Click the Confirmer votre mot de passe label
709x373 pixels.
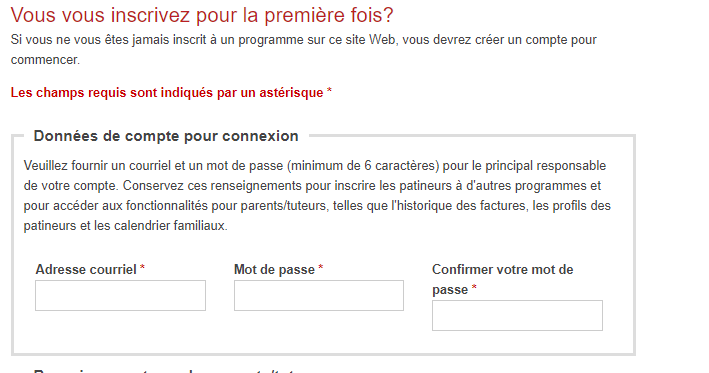[x=502, y=279]
